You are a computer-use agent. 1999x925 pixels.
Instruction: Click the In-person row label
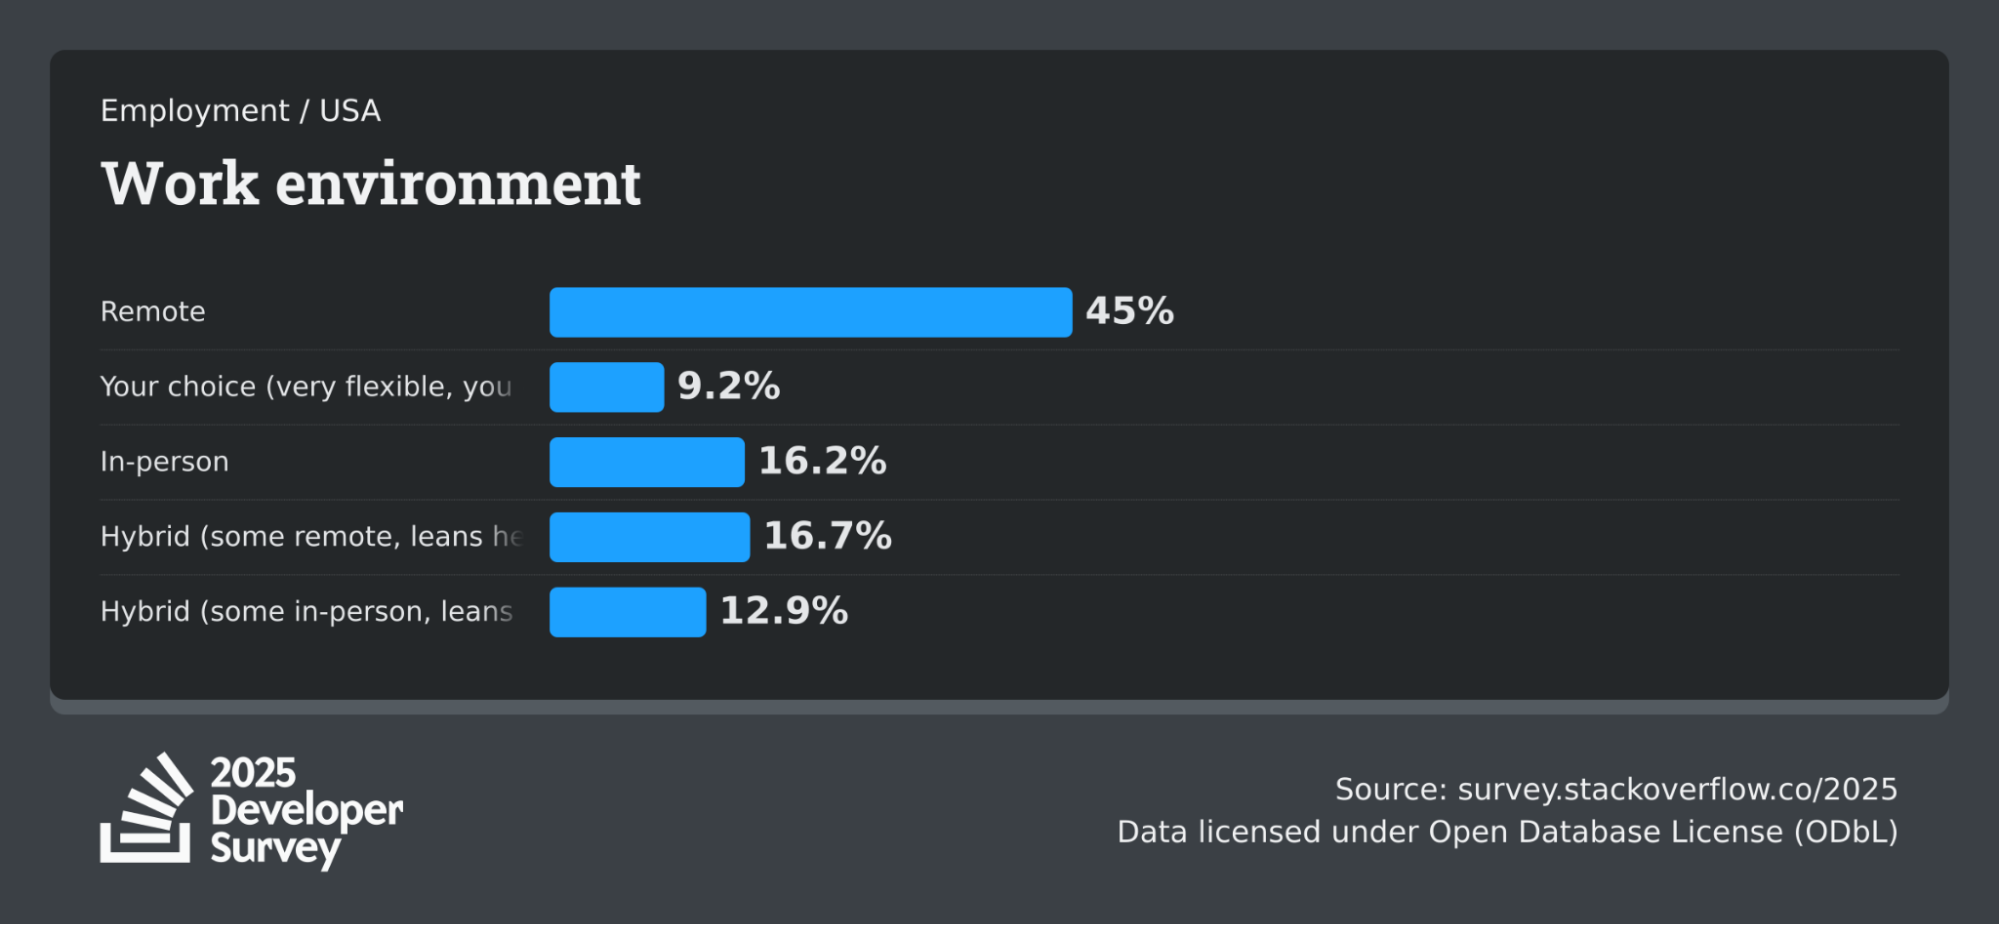click(164, 462)
